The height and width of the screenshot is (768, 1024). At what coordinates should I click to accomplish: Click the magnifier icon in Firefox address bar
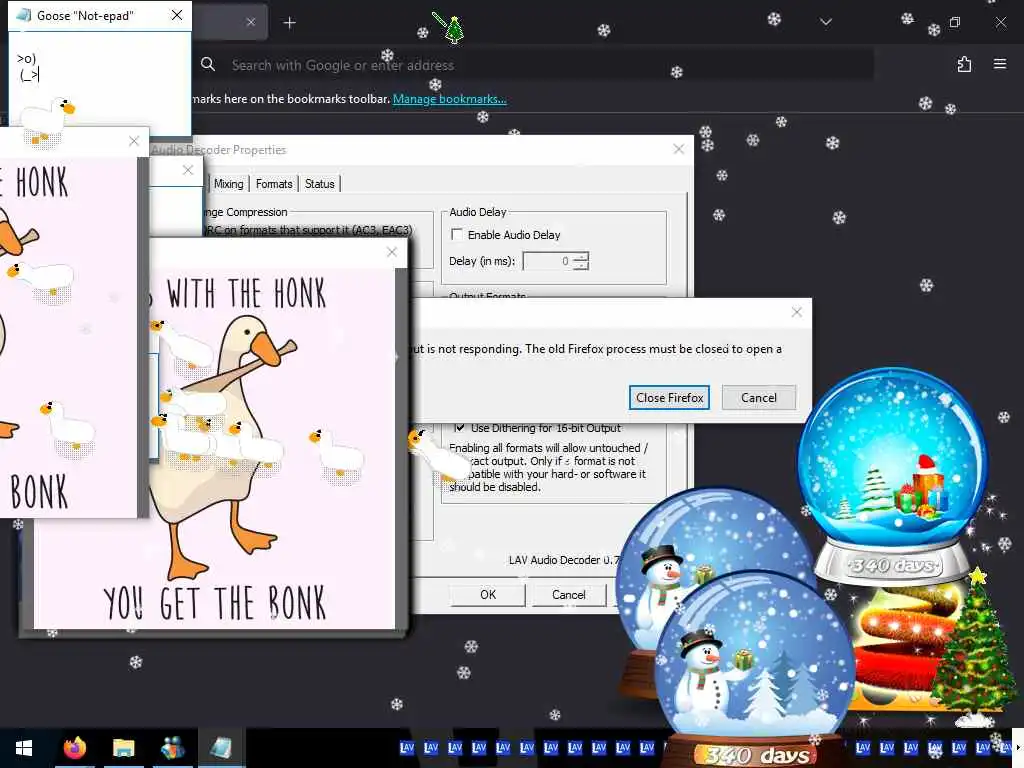[208, 64]
